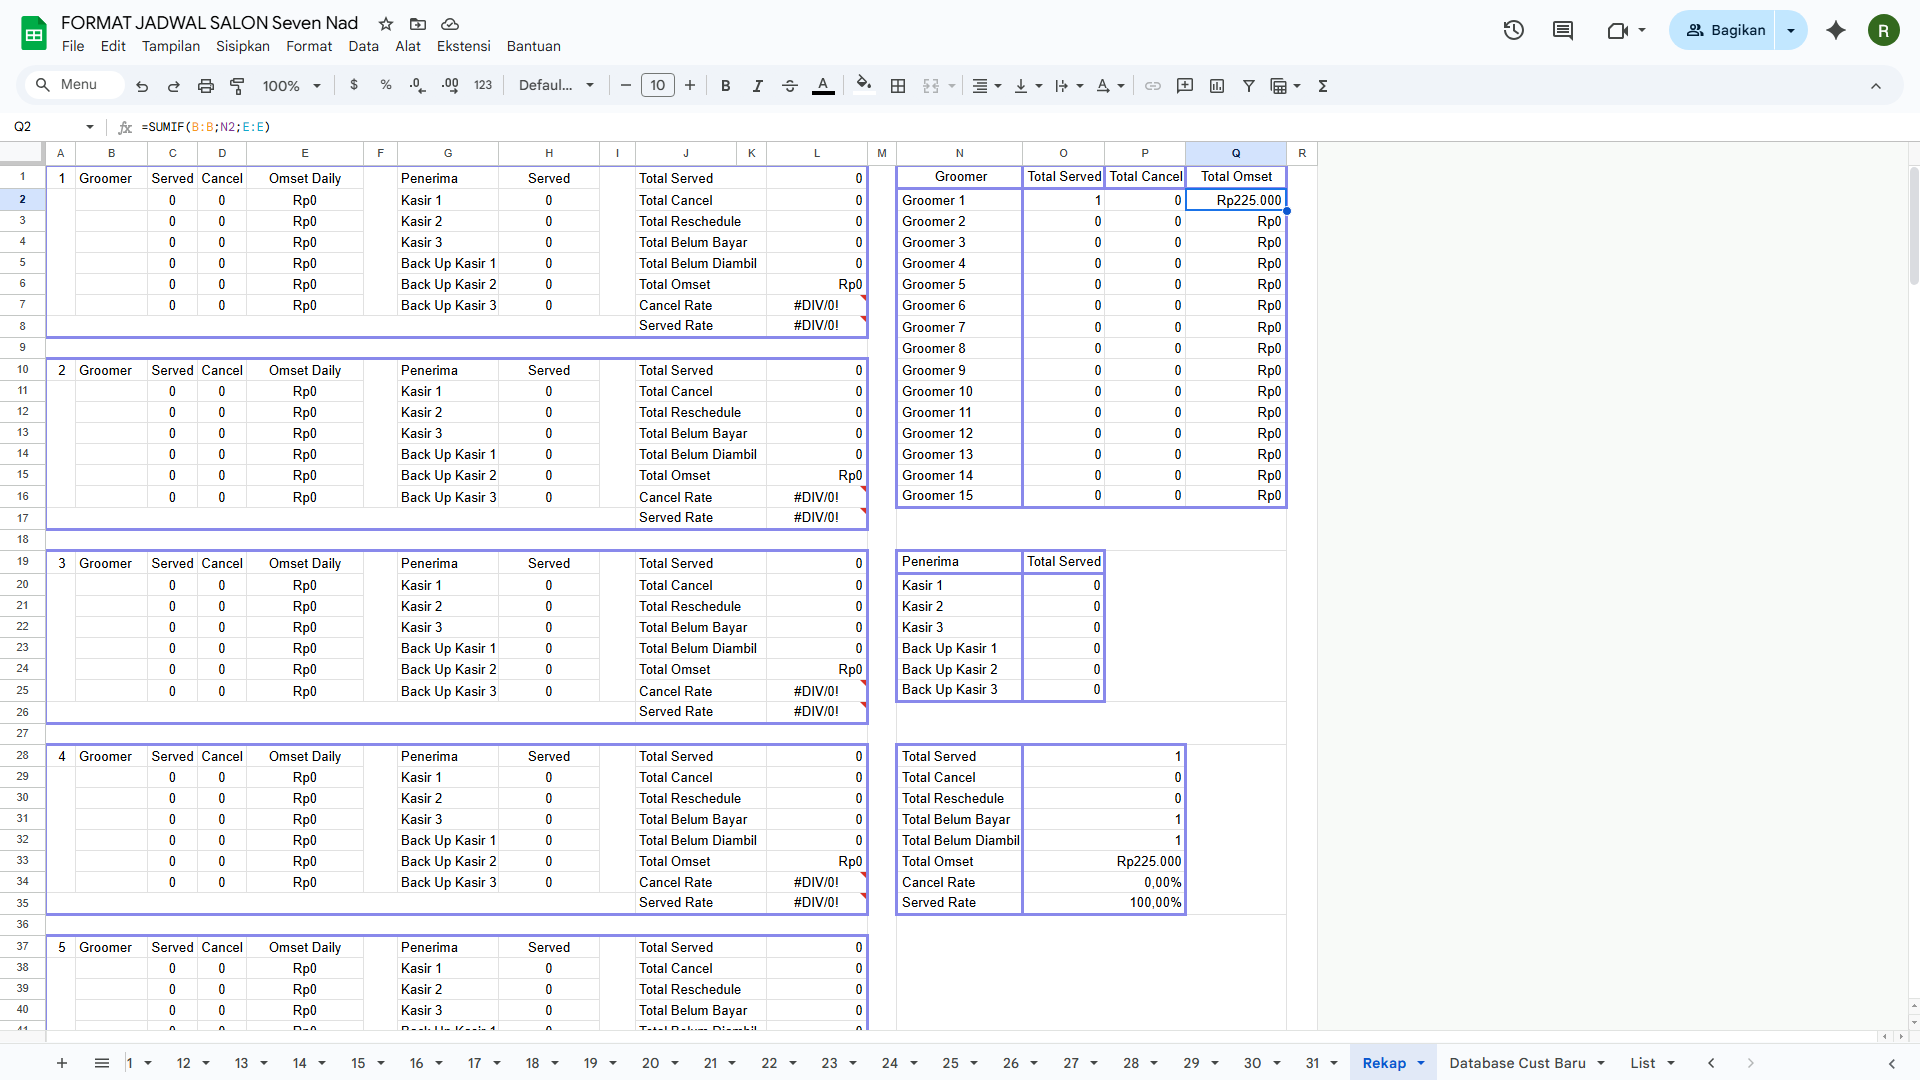Open the Rekap sheet tab dropdown arrow

coord(1421,1063)
